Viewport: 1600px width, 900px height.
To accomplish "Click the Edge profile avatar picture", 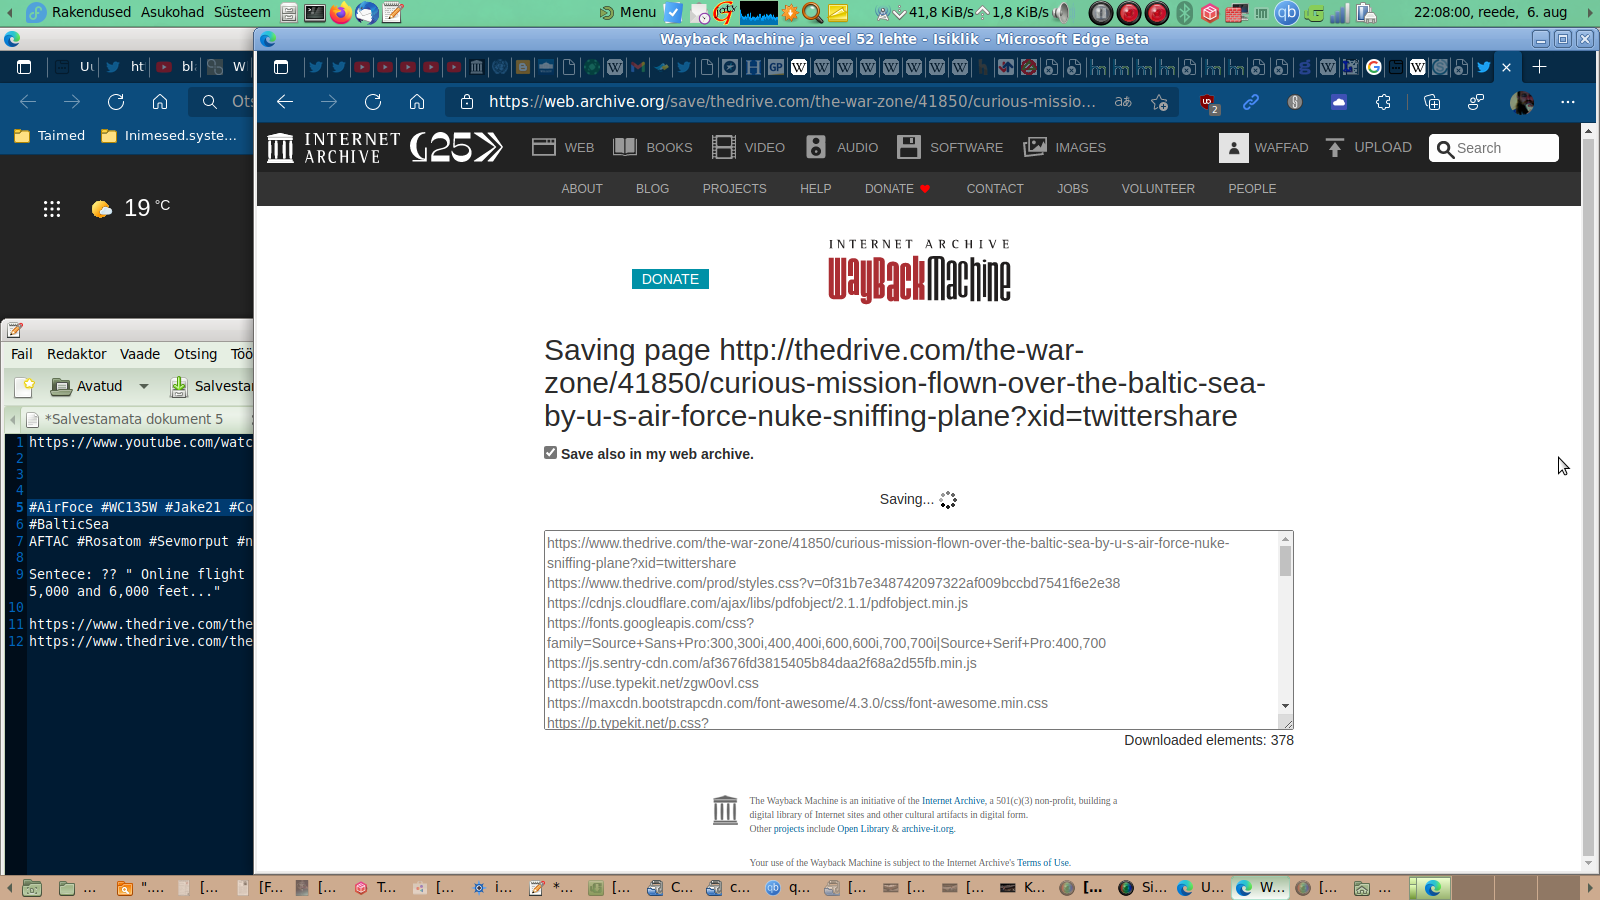I will (x=1522, y=102).
